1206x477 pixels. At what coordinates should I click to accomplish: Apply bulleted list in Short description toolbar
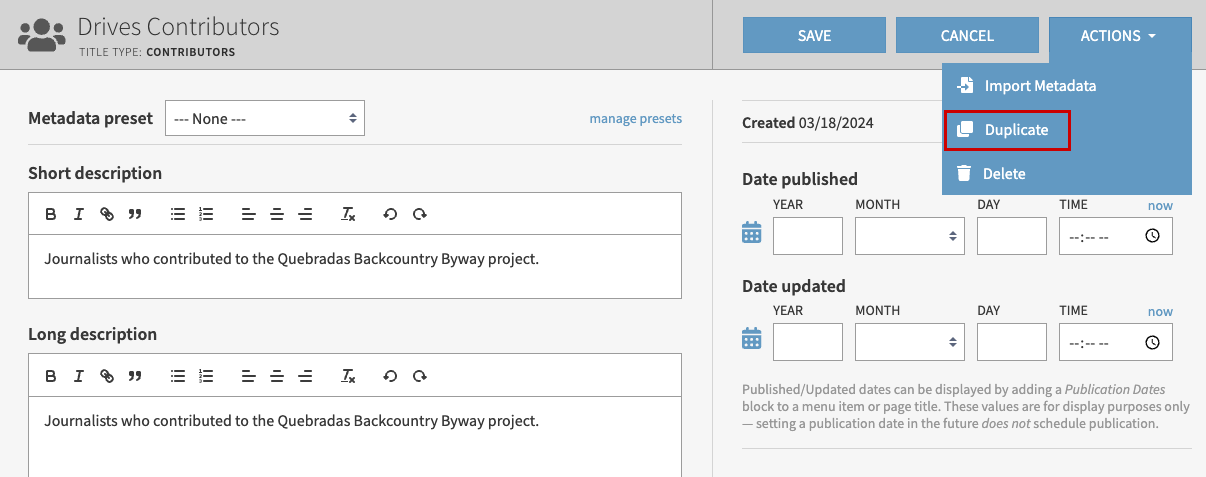[x=178, y=214]
